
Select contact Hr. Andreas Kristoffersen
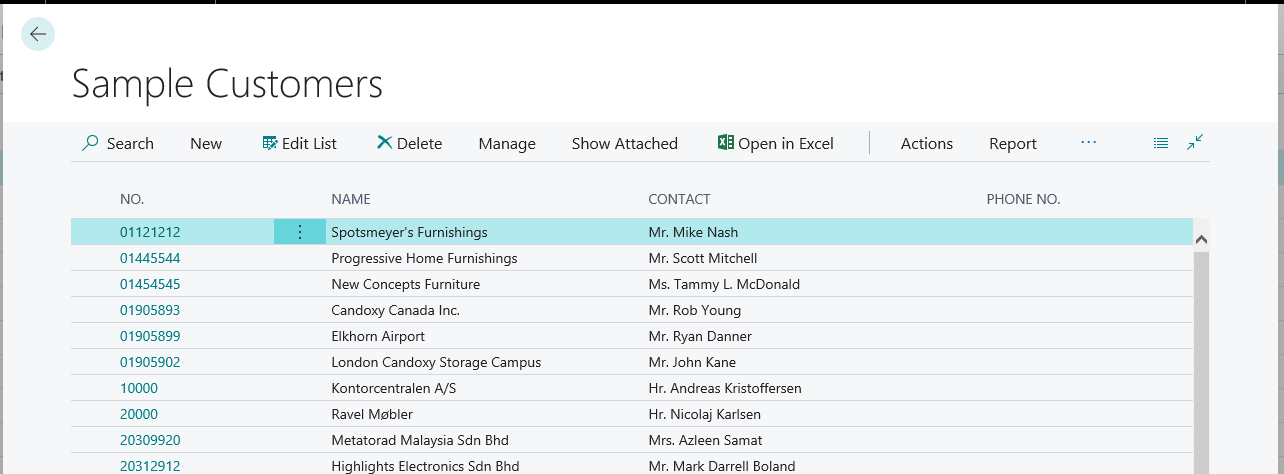[725, 388]
